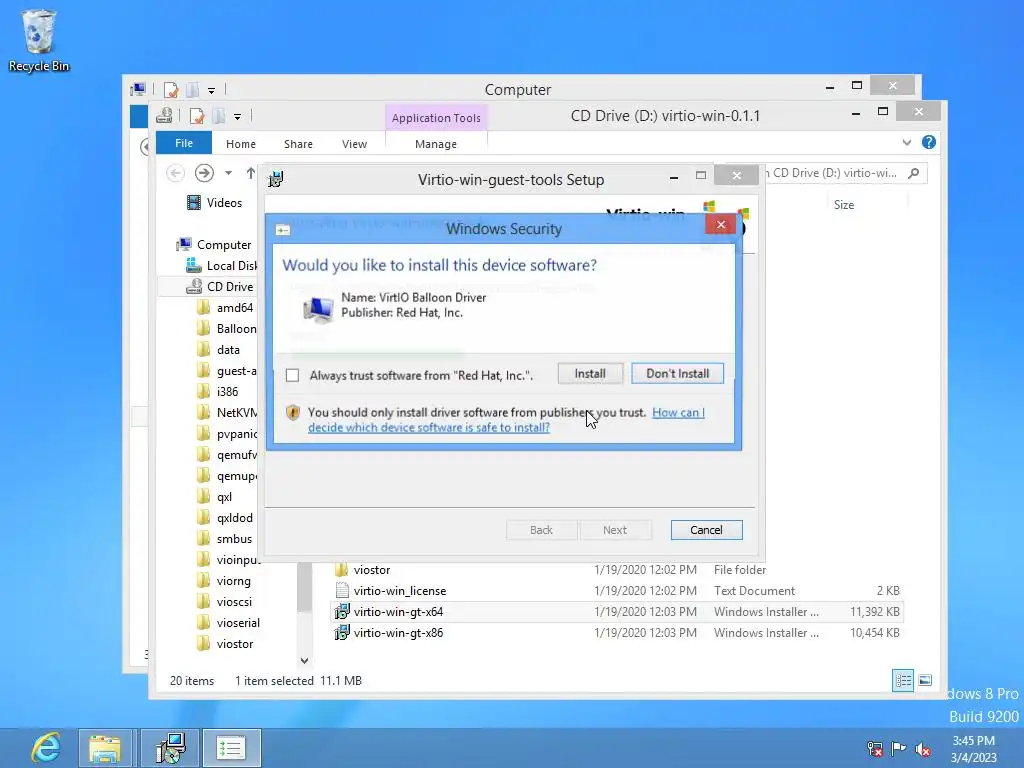Image resolution: width=1024 pixels, height=768 pixels.
Task: Select the Windows Security list icon taskbar button
Action: coord(231,748)
